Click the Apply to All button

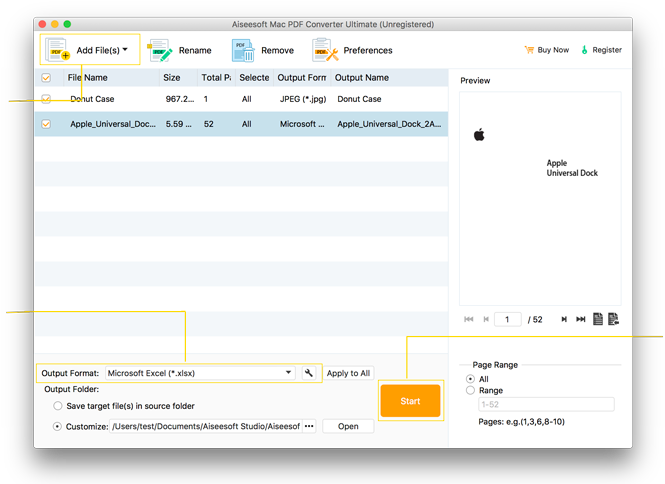tap(348, 373)
